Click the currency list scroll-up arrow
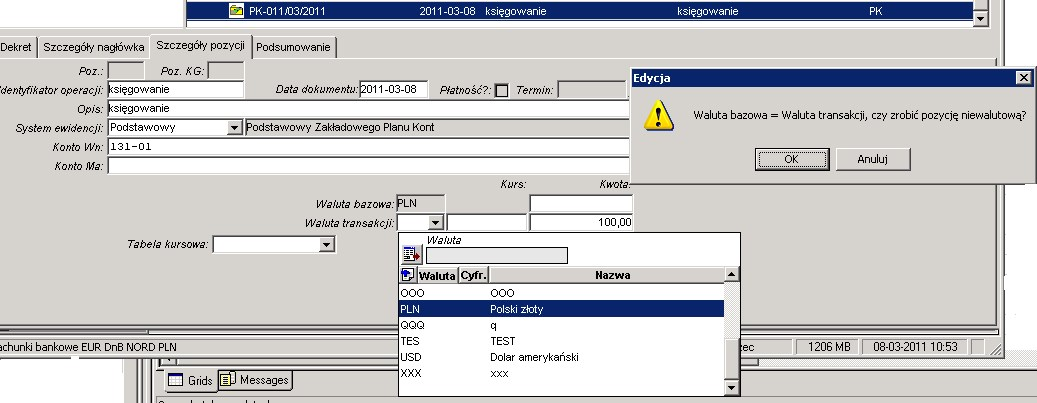1037x403 pixels. pos(731,275)
